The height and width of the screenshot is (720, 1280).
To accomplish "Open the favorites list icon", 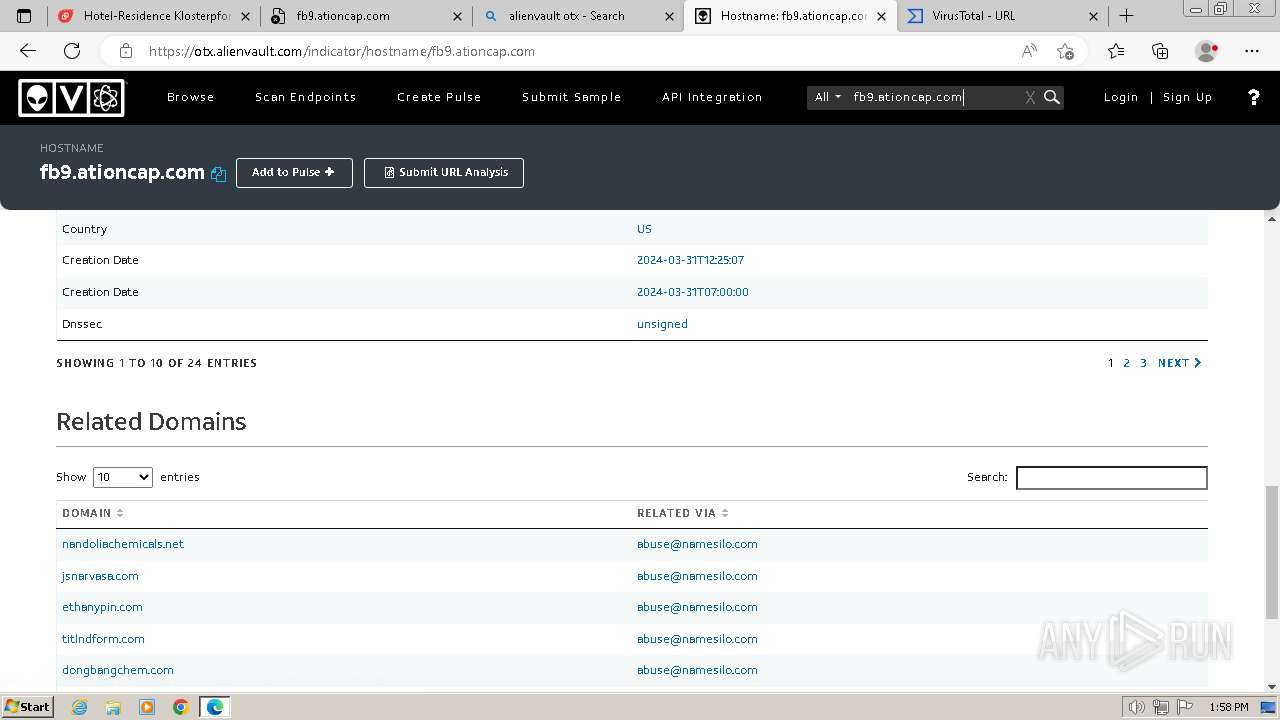I will pyautogui.click(x=1116, y=51).
